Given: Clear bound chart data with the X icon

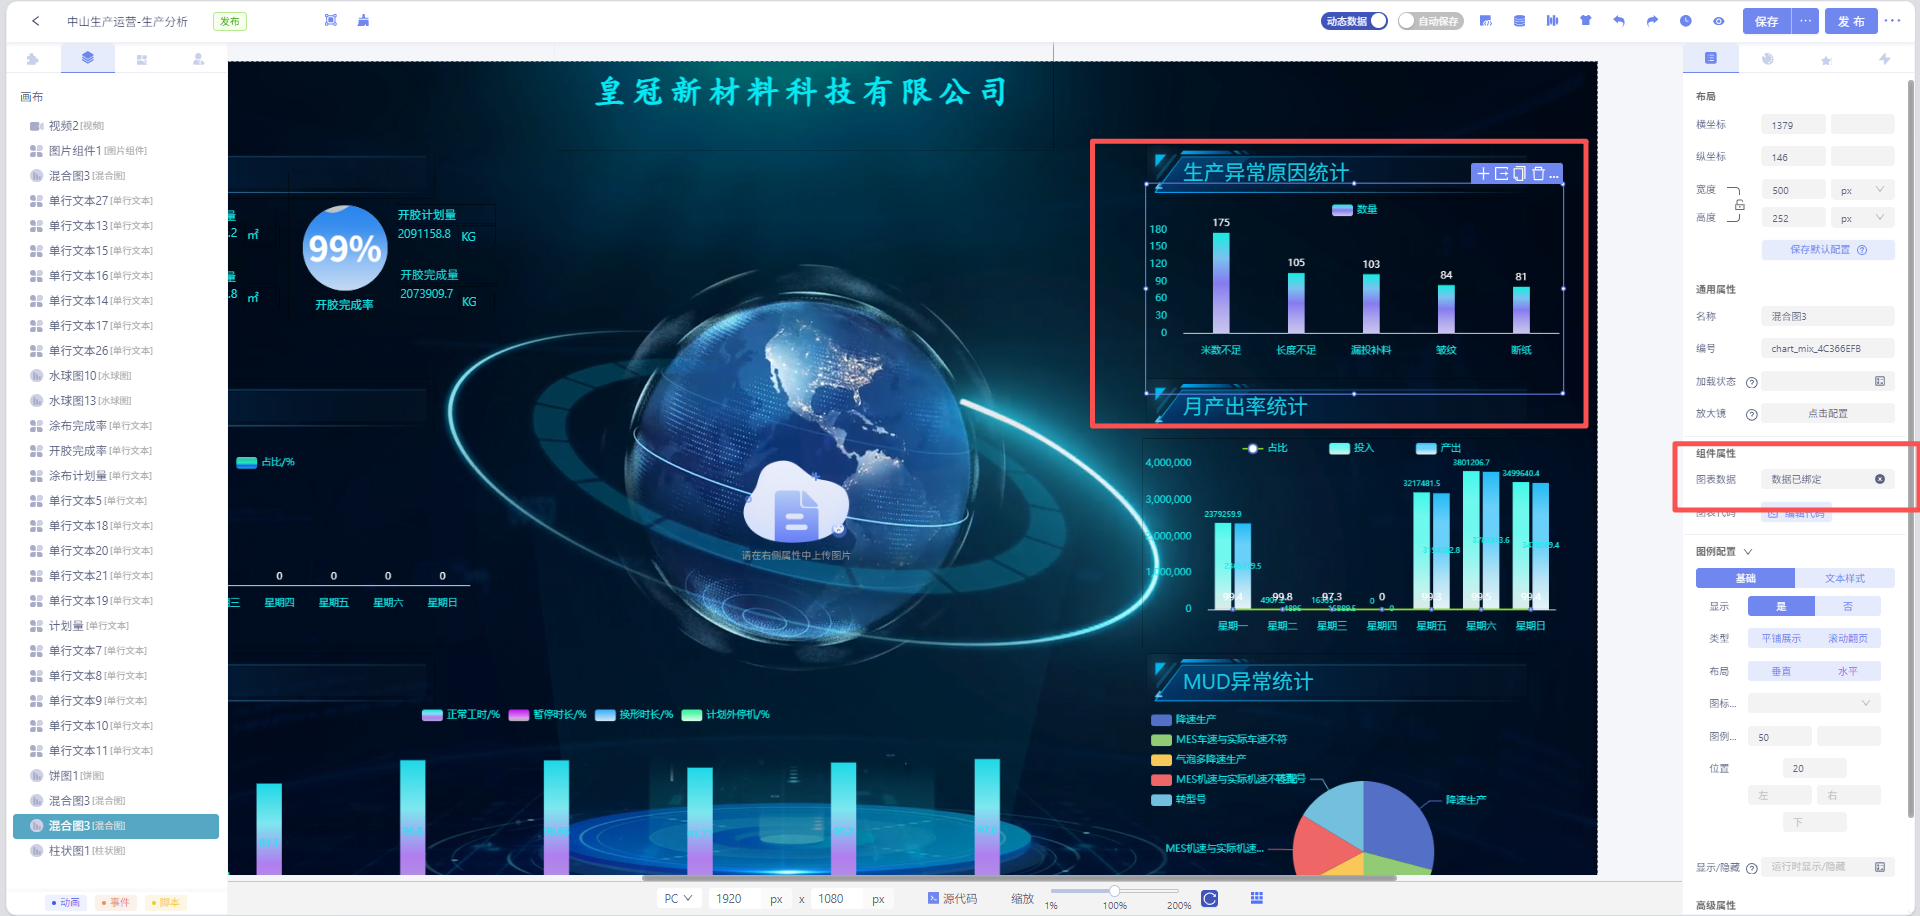Looking at the screenshot, I should point(1880,479).
